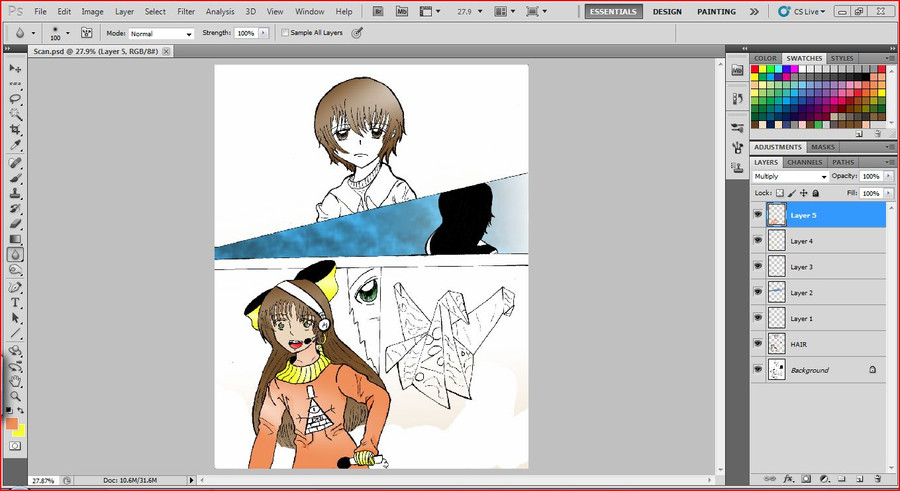Switch to the DESIGN workspace
900x491 pixels.
[667, 11]
